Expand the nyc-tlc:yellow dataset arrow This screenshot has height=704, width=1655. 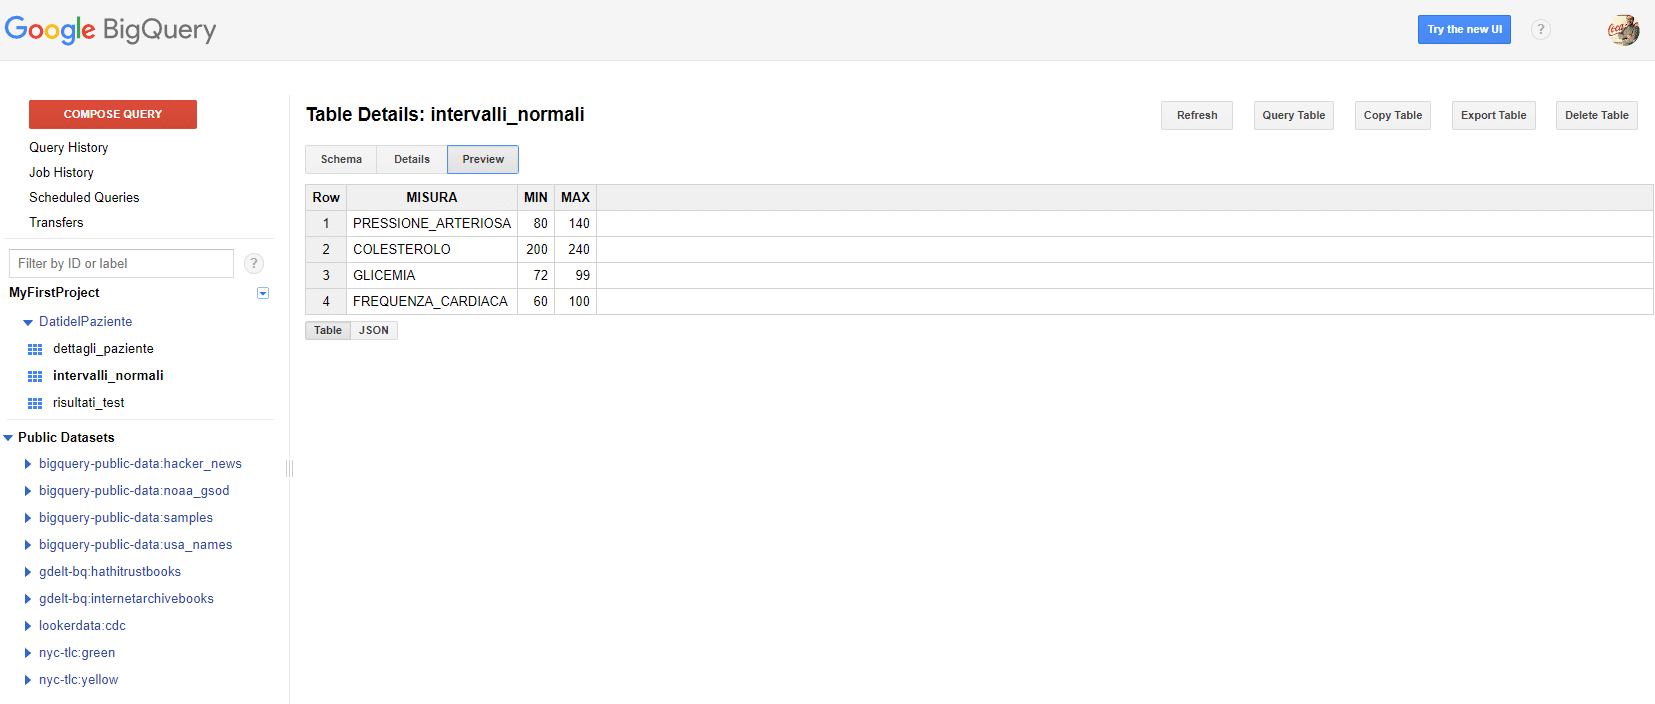pos(28,680)
